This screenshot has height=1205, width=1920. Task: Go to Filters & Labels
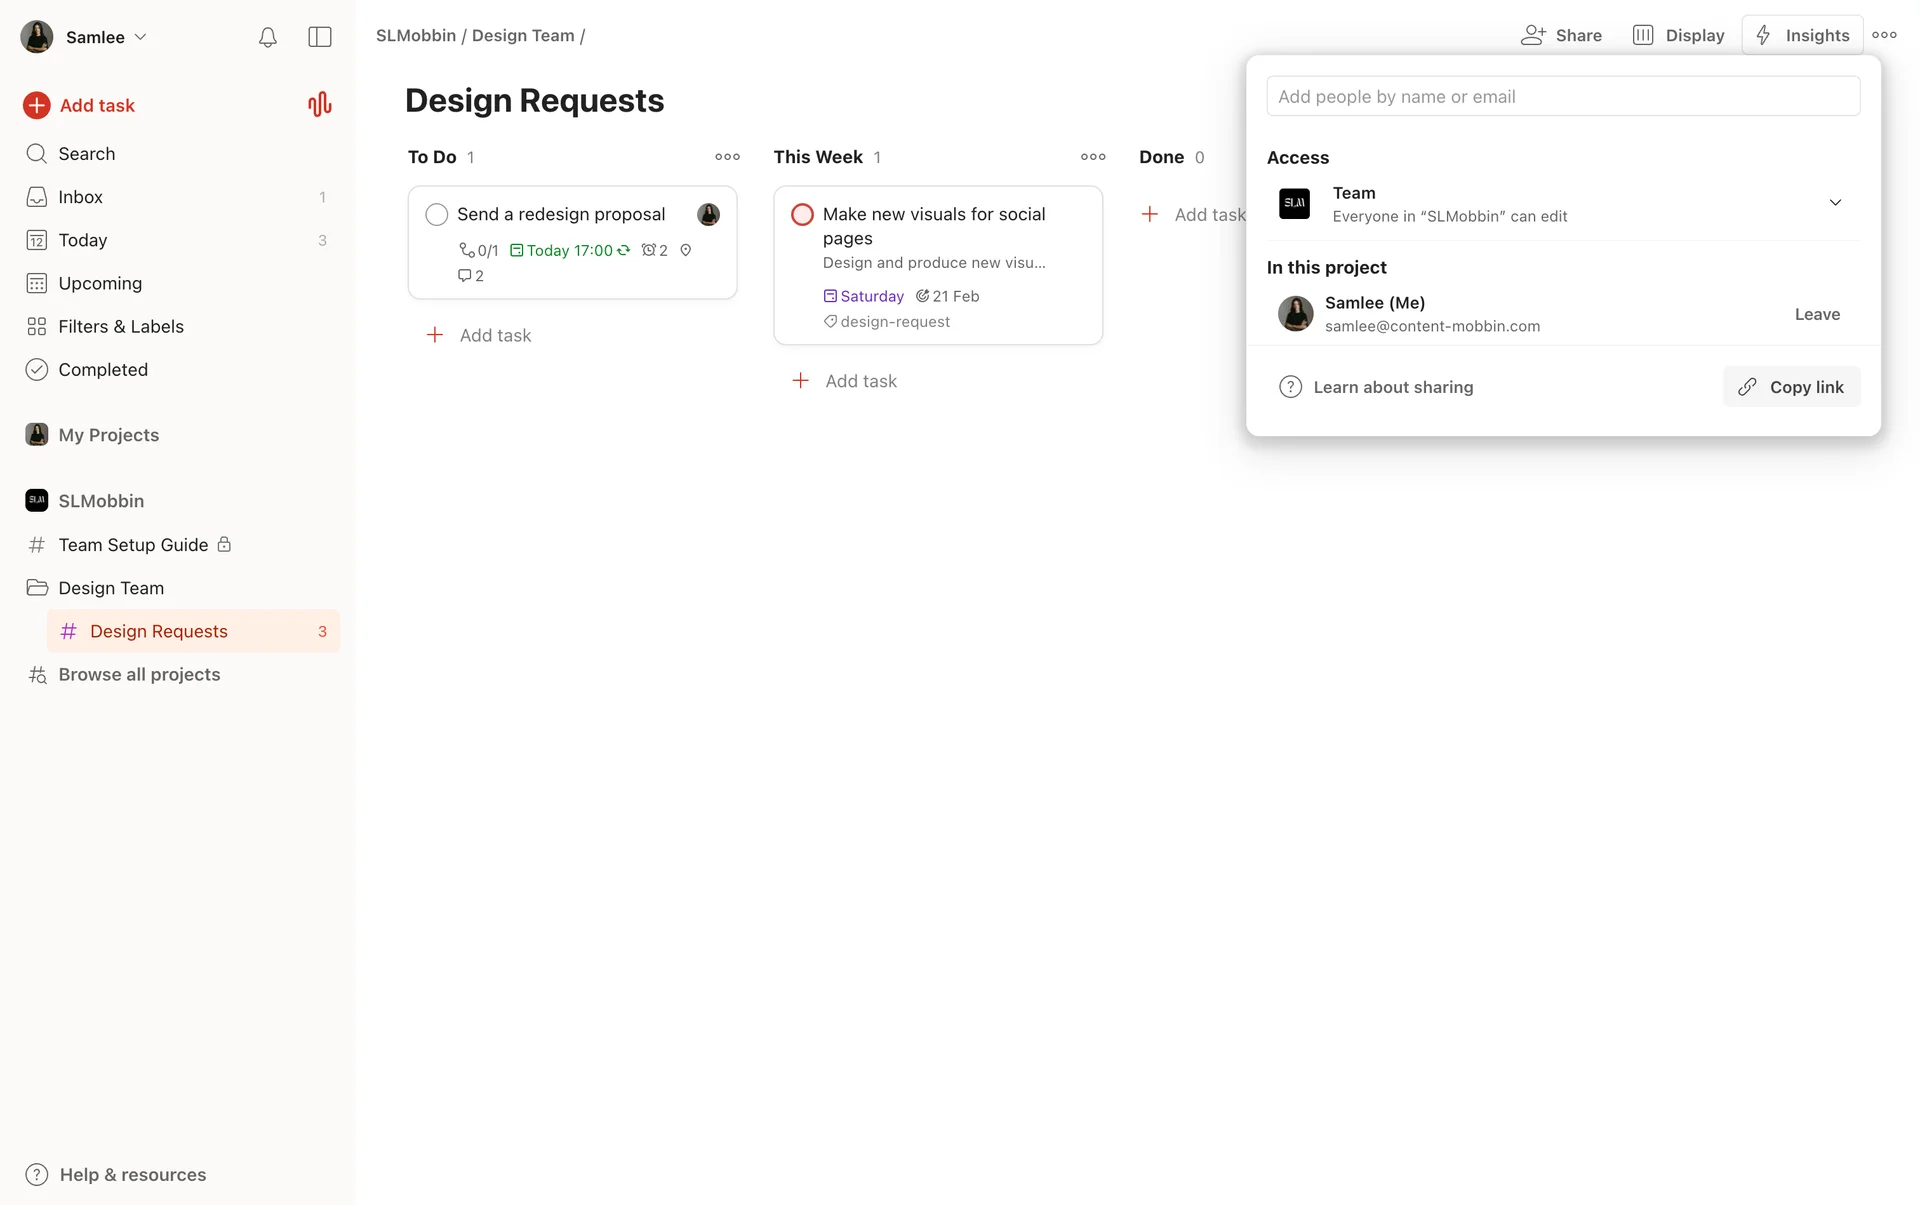pos(121,326)
